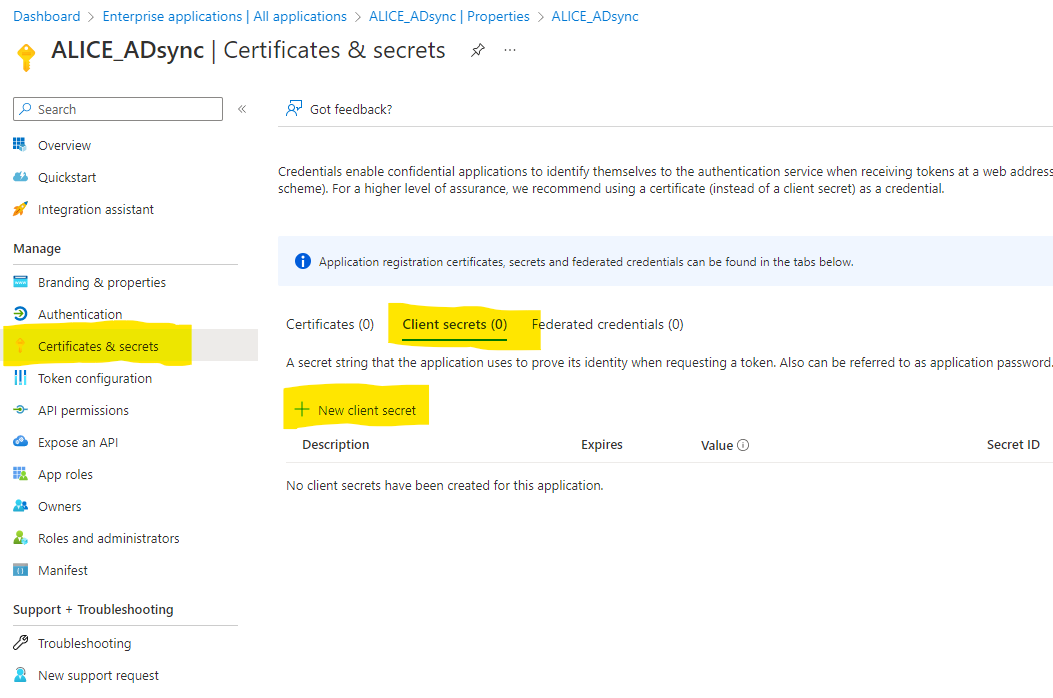Click Got feedback? link
This screenshot has height=698, width=1053.
click(x=351, y=110)
